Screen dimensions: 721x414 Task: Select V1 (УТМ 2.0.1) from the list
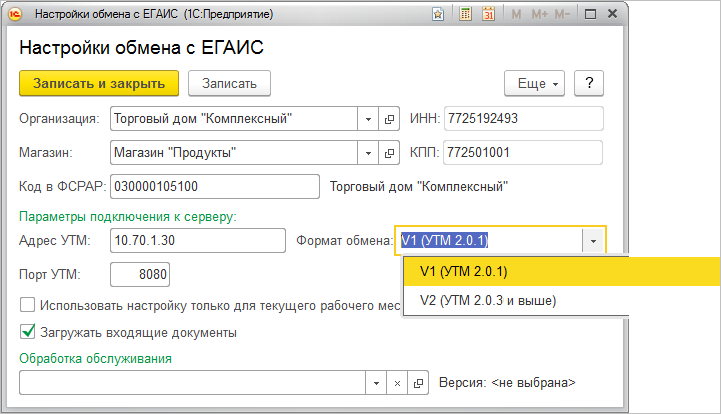pos(464,271)
